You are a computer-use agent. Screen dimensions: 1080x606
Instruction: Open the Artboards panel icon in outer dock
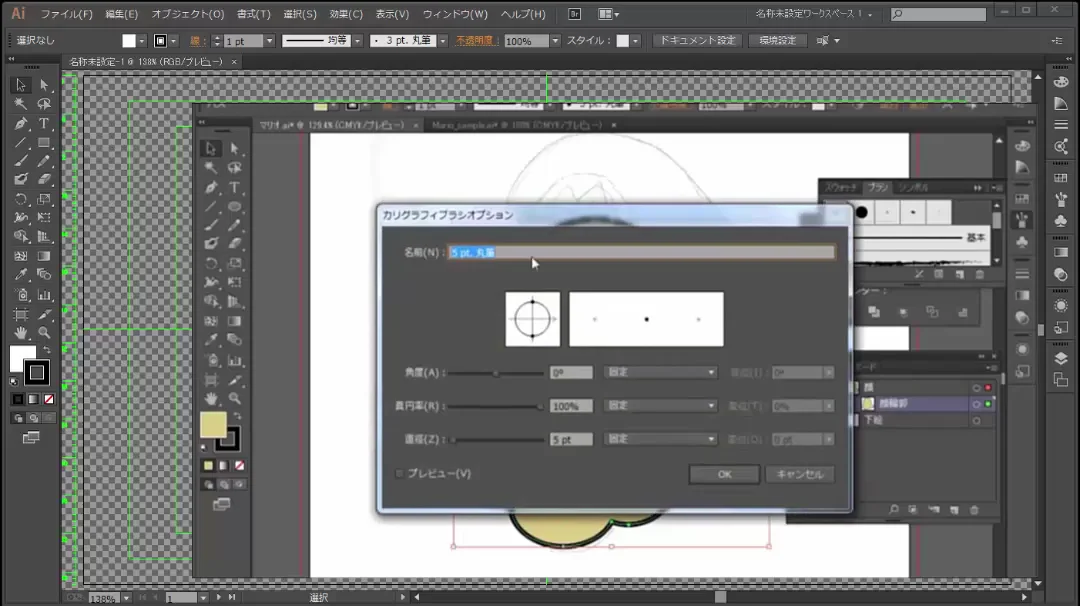[1061, 379]
